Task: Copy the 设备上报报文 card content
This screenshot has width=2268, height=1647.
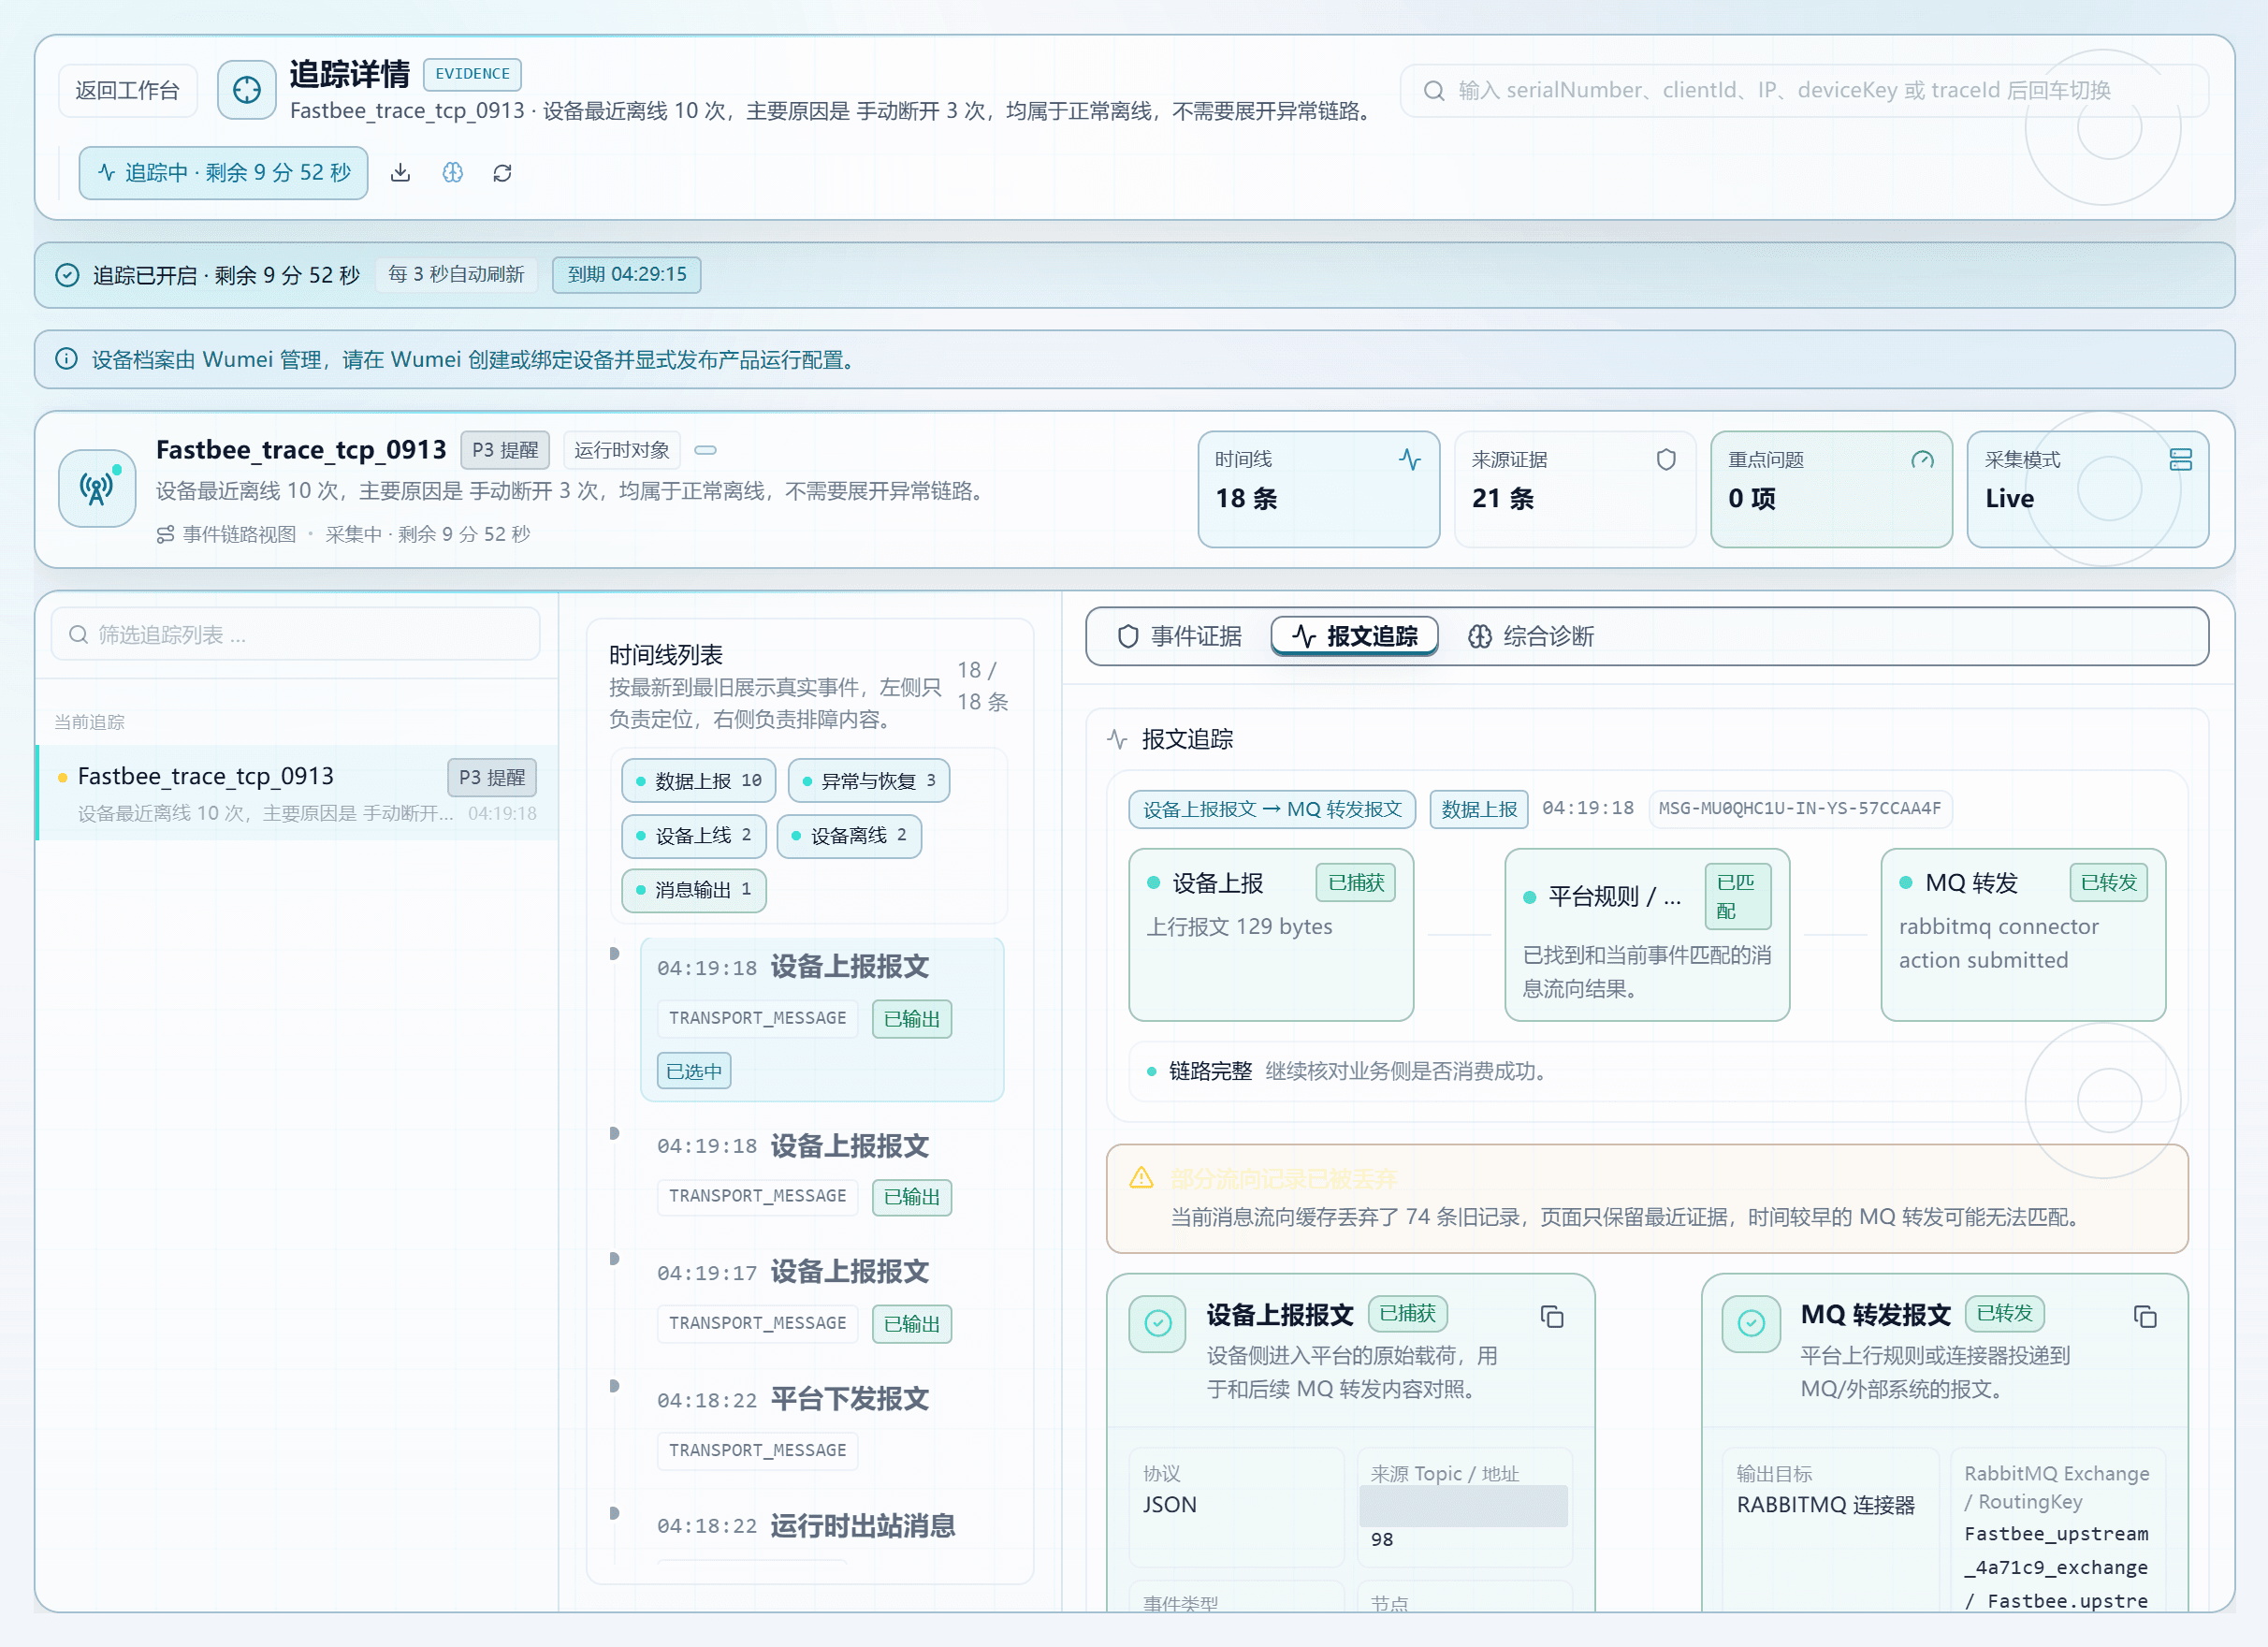Action: pos(1552,1317)
